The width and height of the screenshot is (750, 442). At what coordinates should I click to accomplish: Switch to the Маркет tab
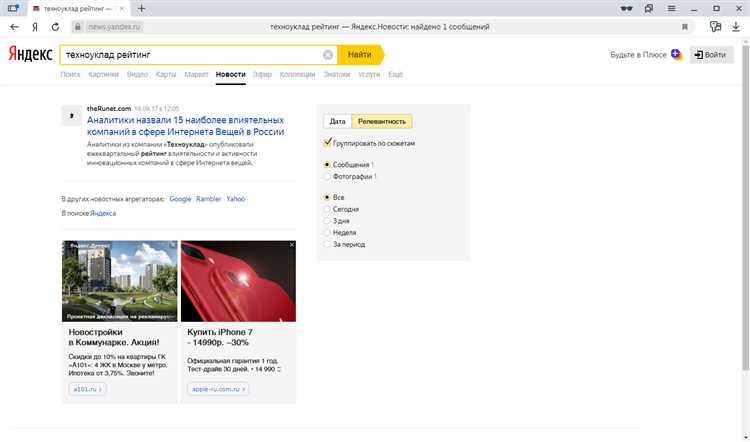[x=196, y=74]
